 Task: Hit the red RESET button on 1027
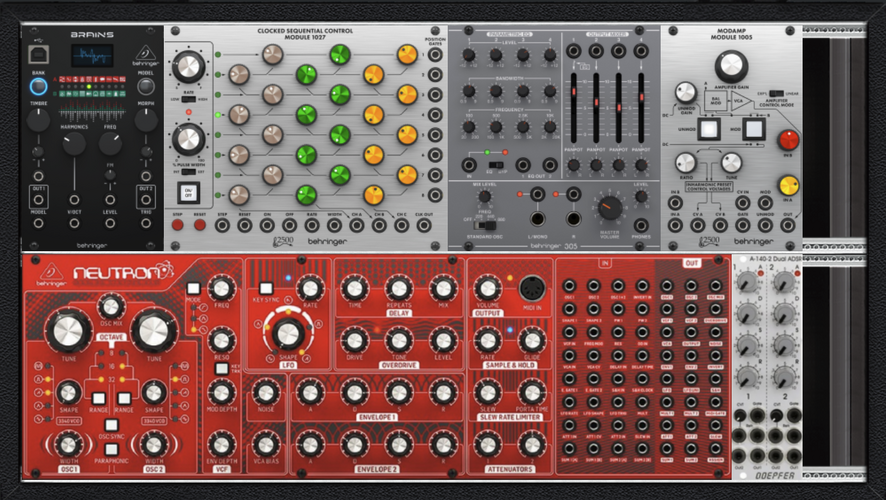pyautogui.click(x=199, y=225)
